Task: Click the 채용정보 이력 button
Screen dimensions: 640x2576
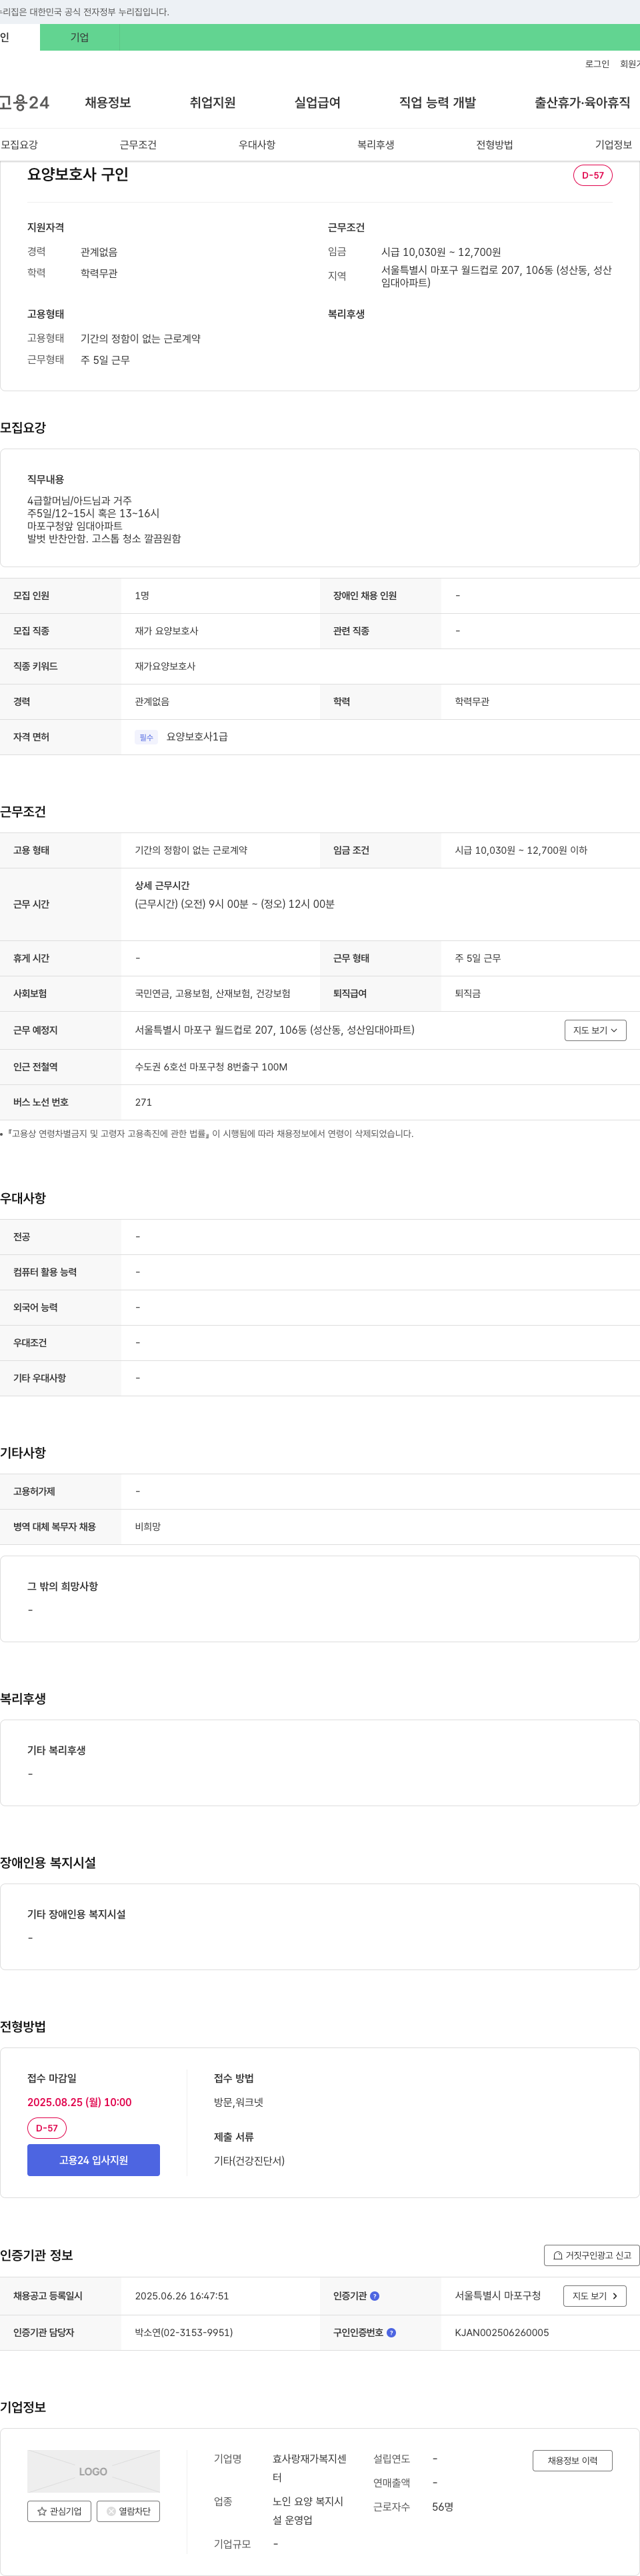Action: pos(572,2460)
